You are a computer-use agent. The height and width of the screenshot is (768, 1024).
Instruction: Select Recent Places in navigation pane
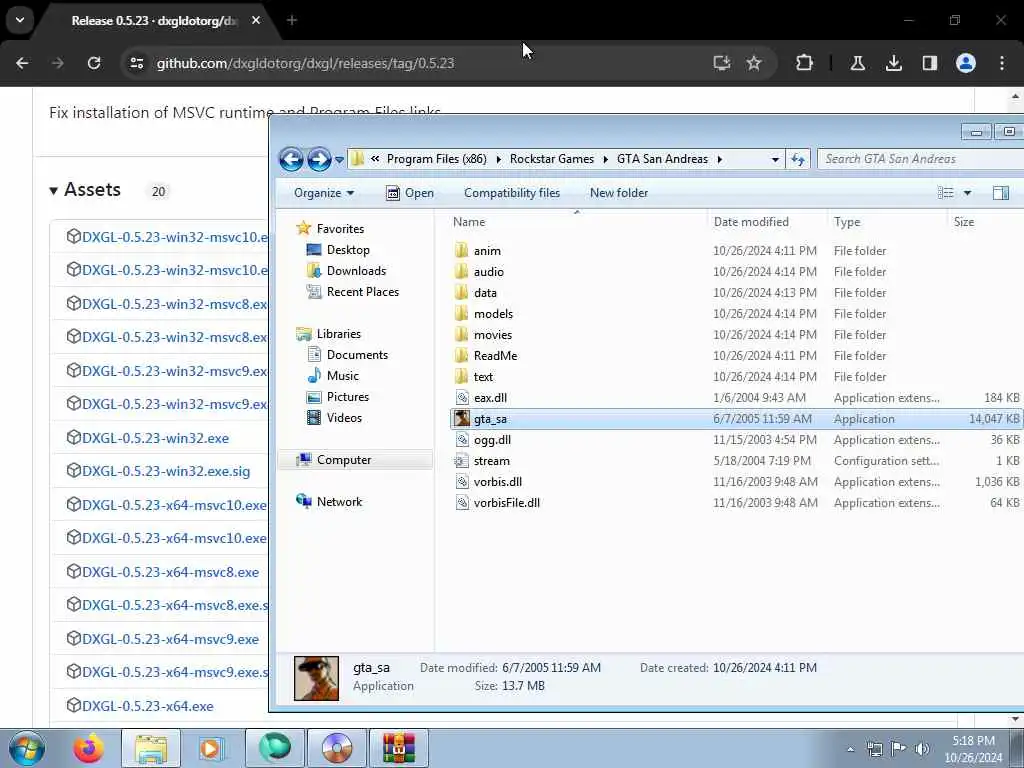click(362, 292)
